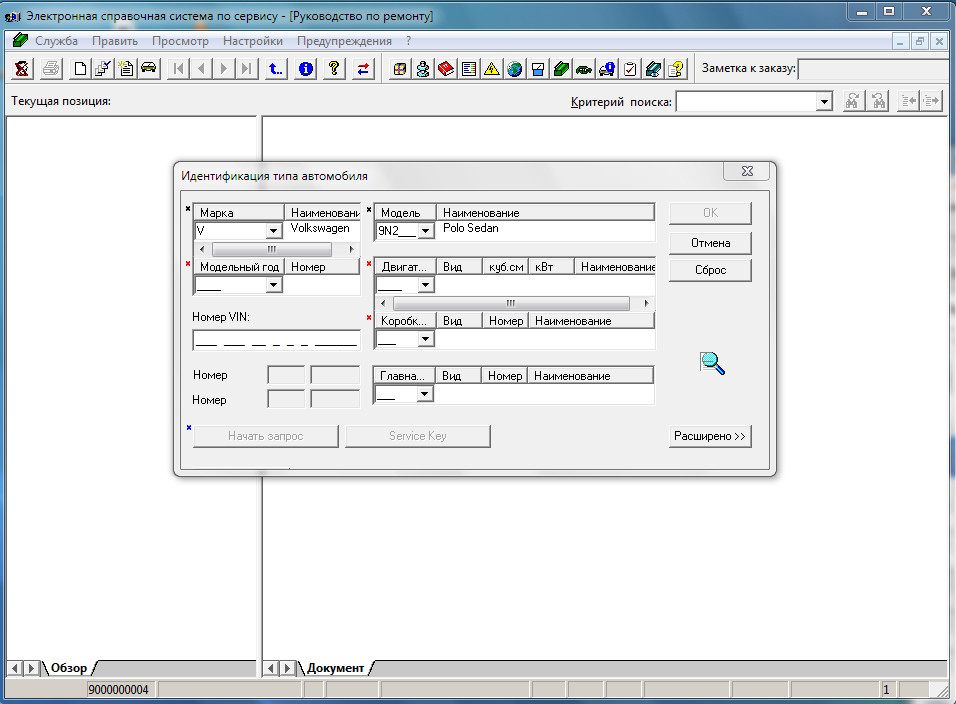The width and height of the screenshot is (956, 704).
Task: Switch to the Обзор tab
Action: click(x=69, y=668)
